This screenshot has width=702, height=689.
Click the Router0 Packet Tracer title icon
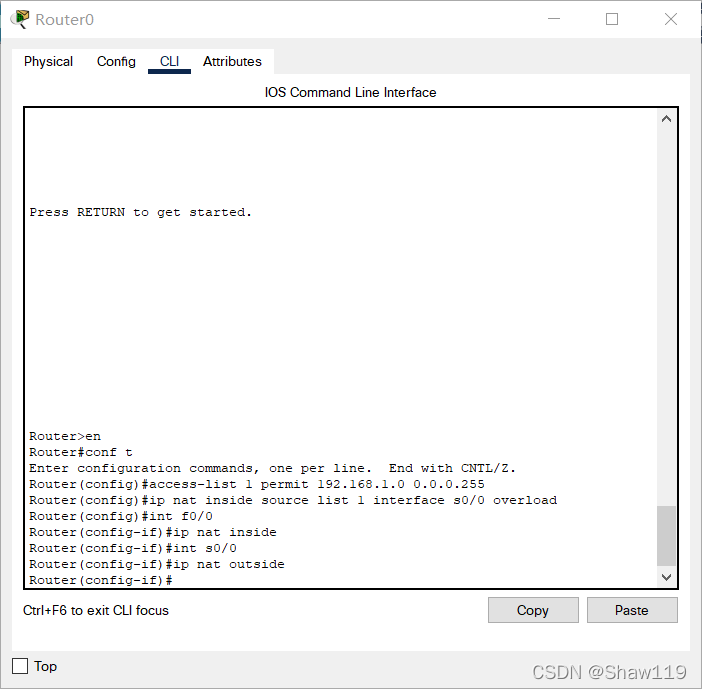[x=20, y=19]
